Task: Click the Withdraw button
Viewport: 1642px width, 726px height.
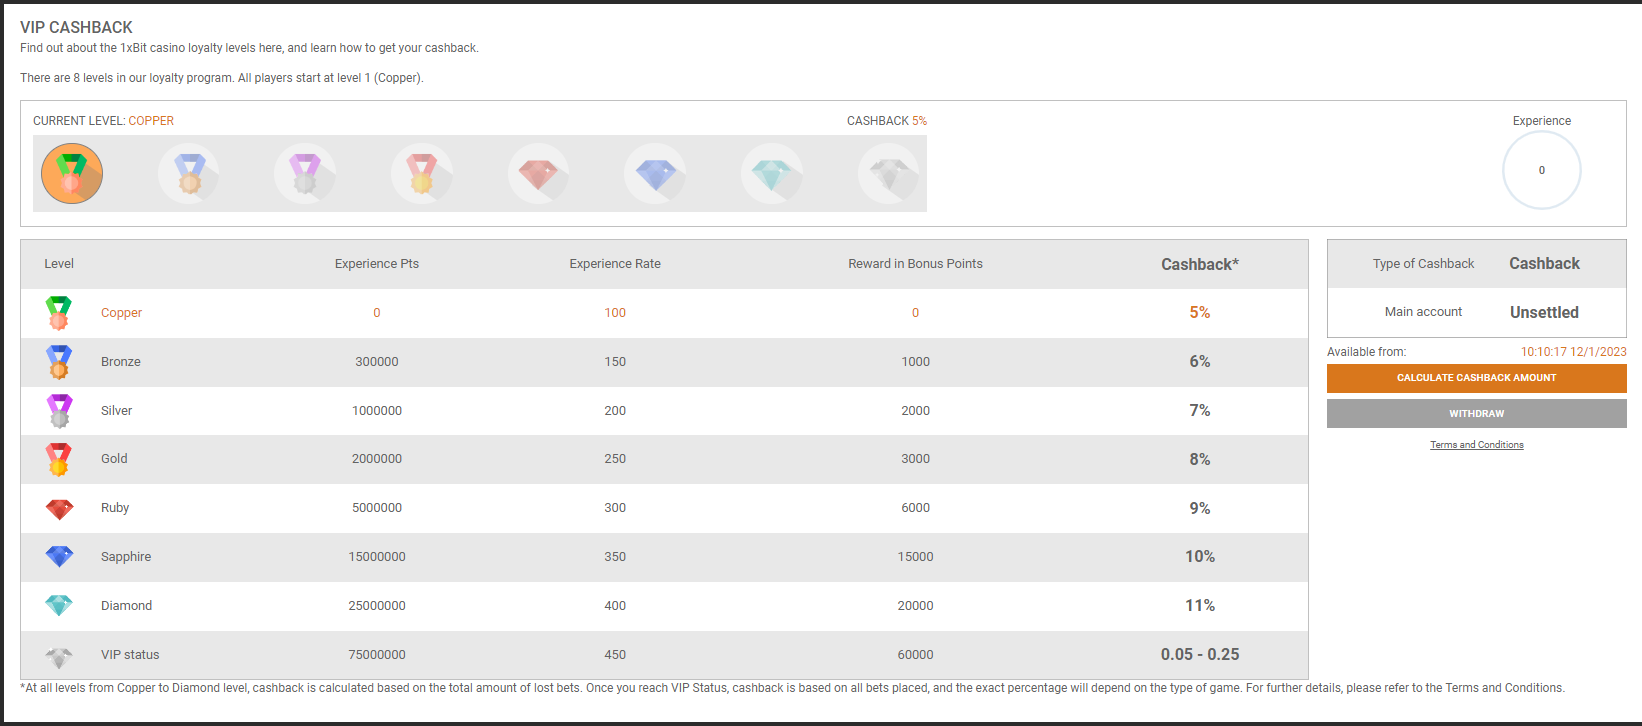Action: [x=1476, y=413]
